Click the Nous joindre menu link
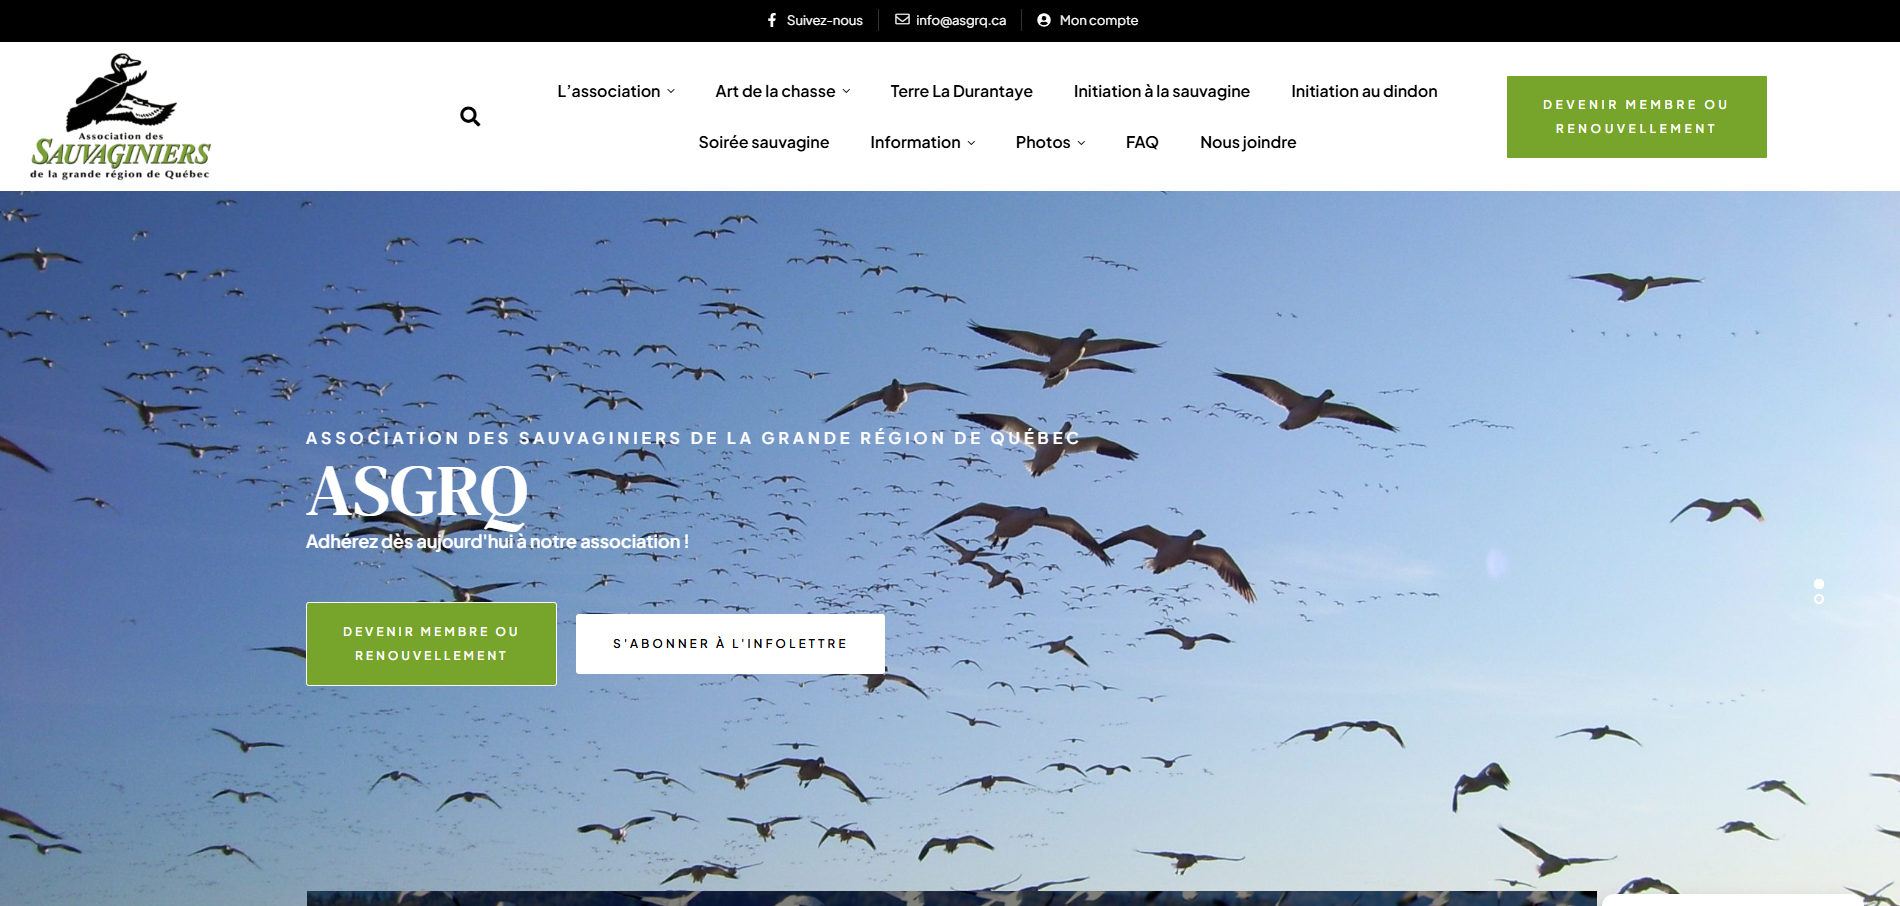The width and height of the screenshot is (1900, 906). 1248,142
